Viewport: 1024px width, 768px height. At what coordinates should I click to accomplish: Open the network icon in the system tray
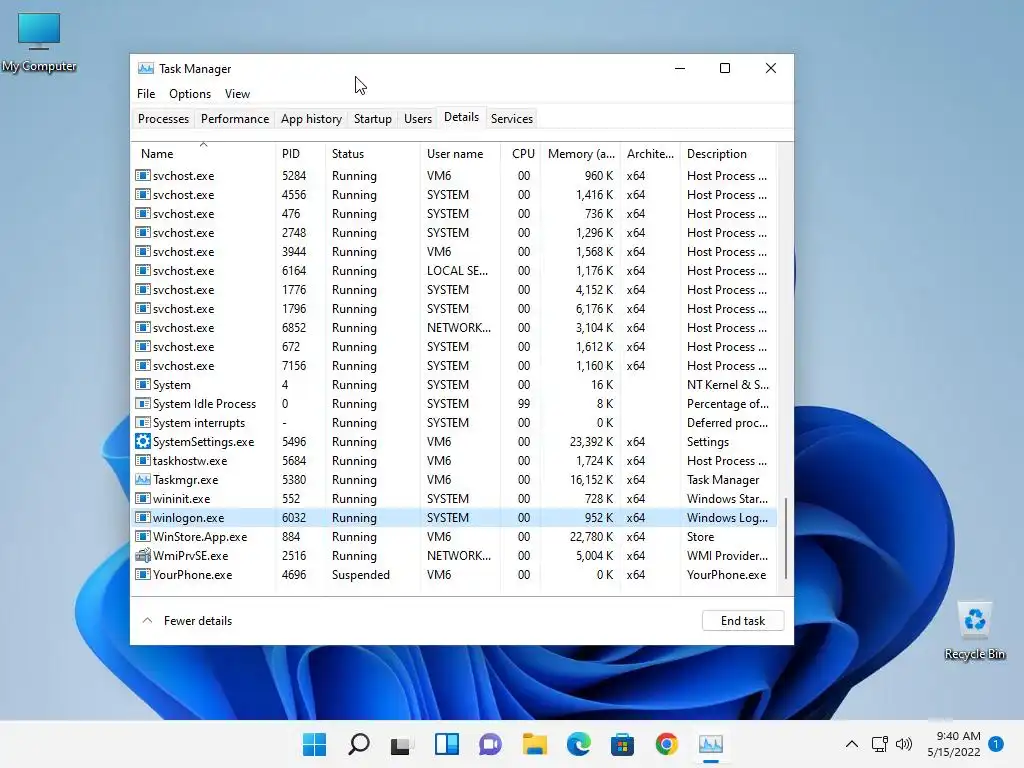(880, 744)
